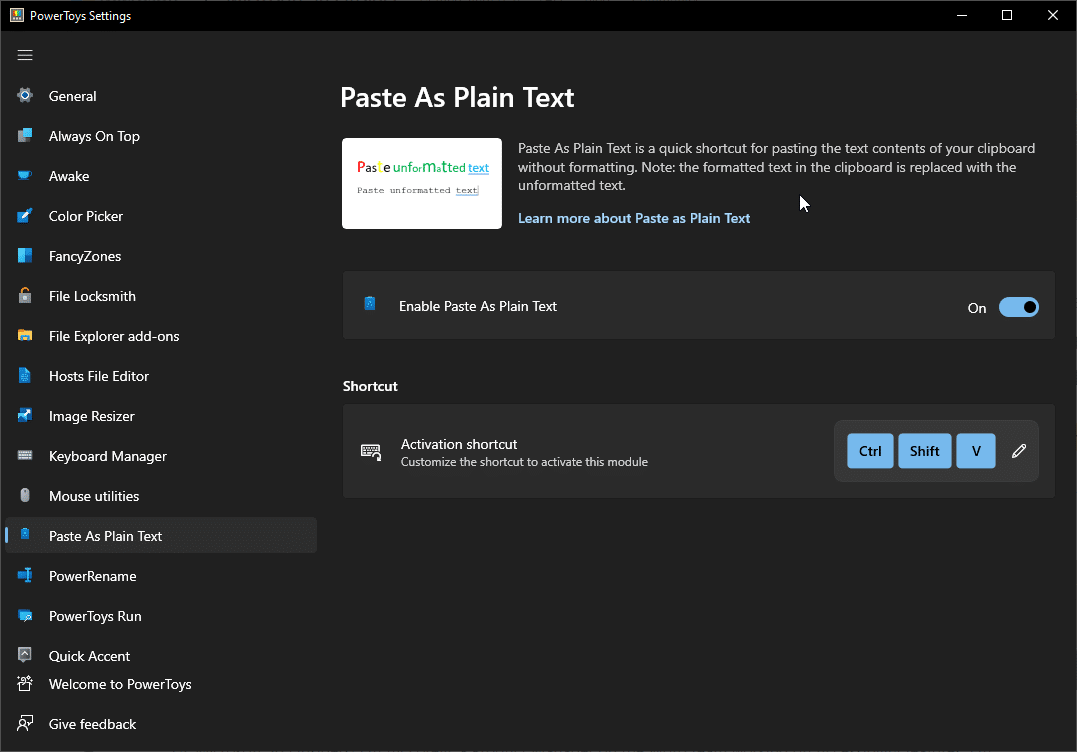Viewport: 1077px width, 752px height.
Task: Click Give feedback label
Action: point(92,724)
